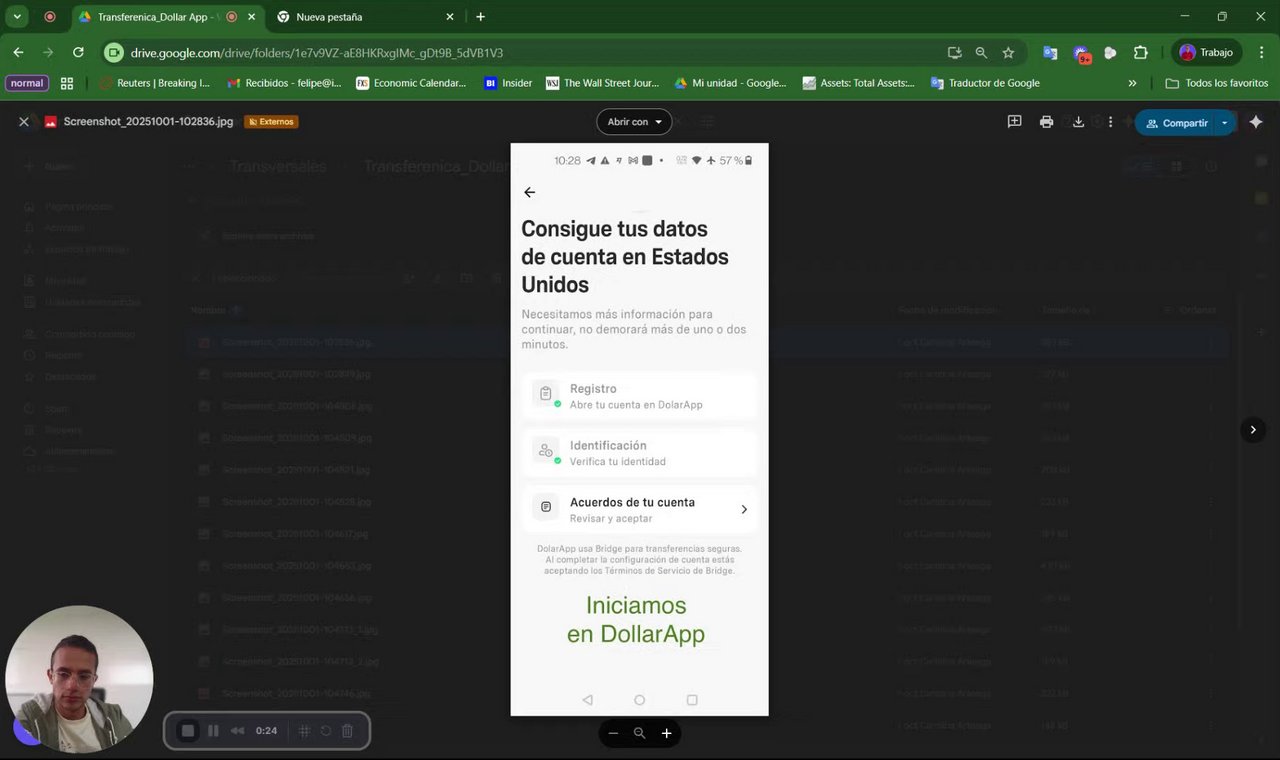Open the extension with the 9+ badge
Screen dimensions: 1280x760
tap(1081, 54)
